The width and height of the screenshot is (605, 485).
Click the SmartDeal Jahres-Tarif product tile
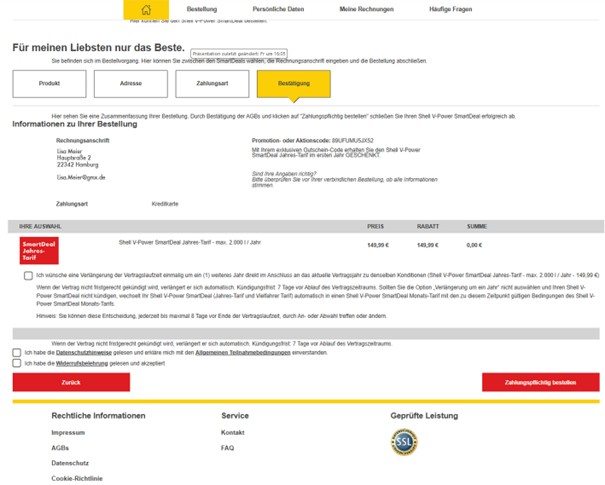(40, 250)
